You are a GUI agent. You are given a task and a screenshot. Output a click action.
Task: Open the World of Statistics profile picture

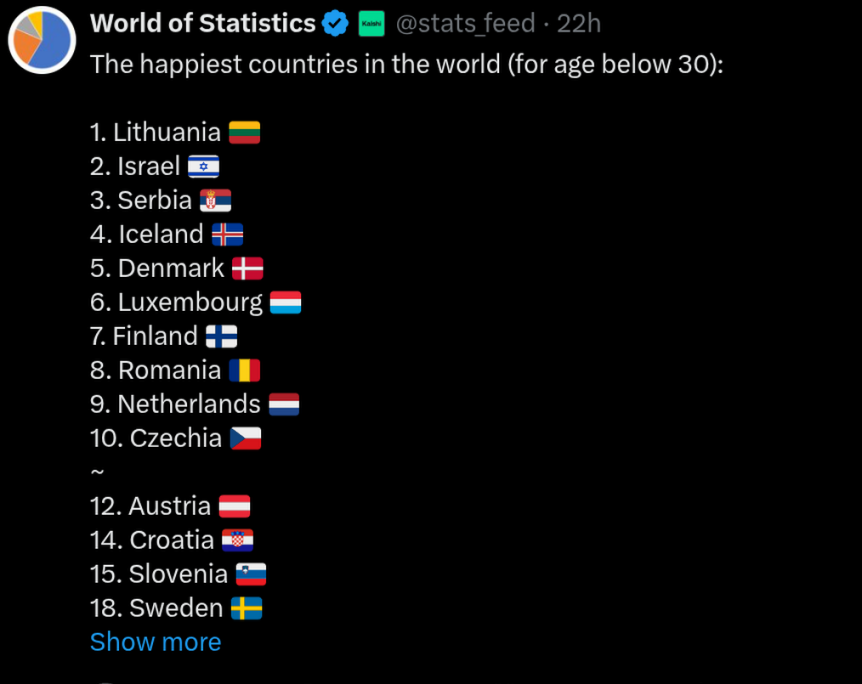coord(42,40)
